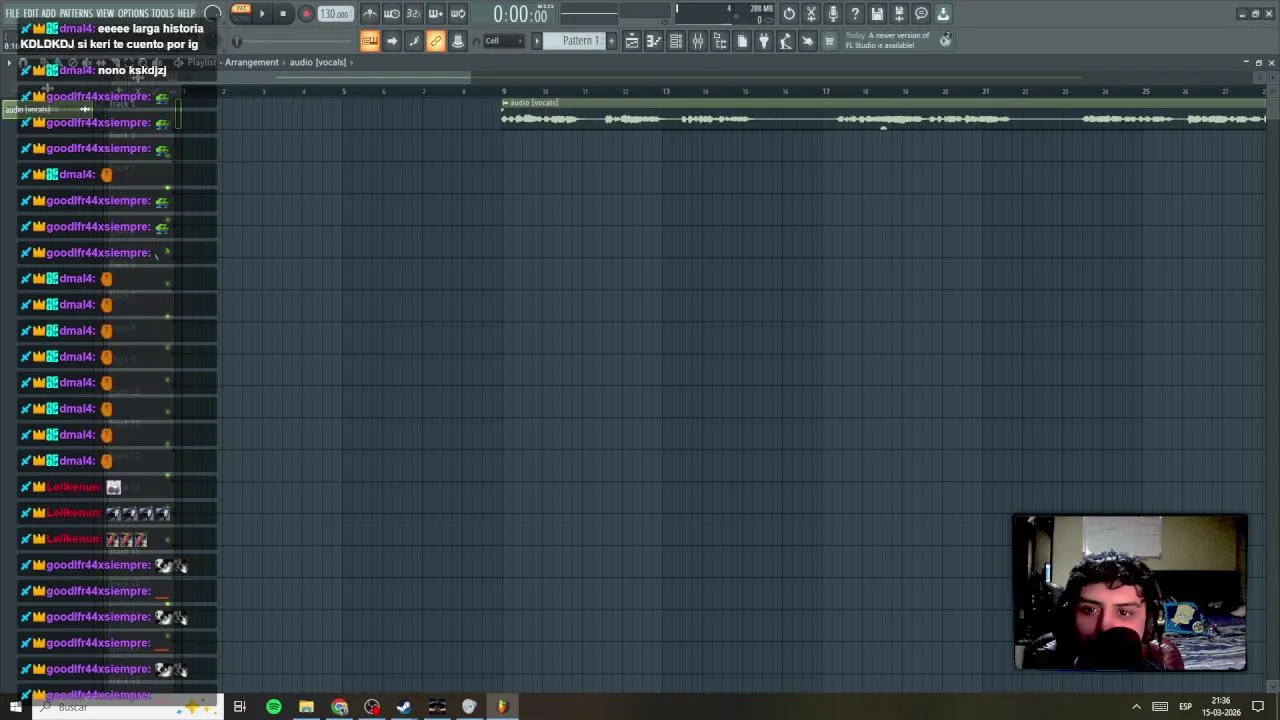Click the tempo tapper icon
Screen dimensions: 1280x720
coord(786,41)
